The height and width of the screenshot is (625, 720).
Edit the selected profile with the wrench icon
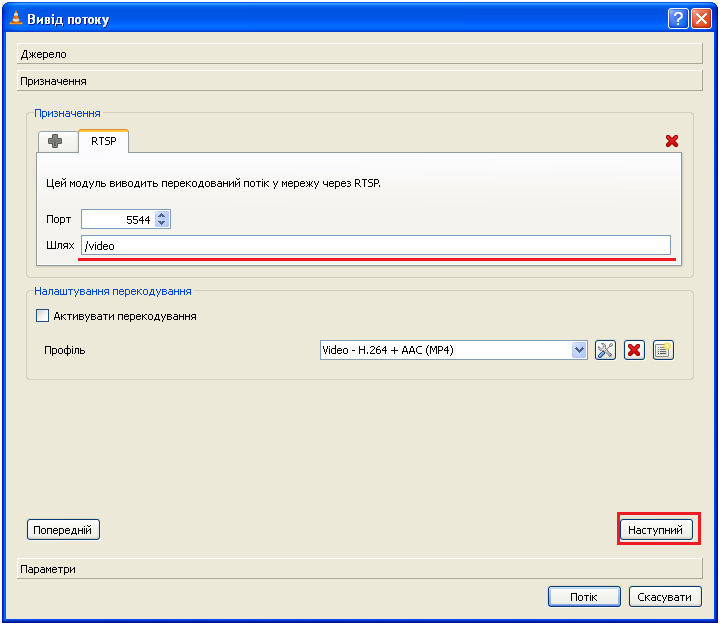tap(605, 350)
